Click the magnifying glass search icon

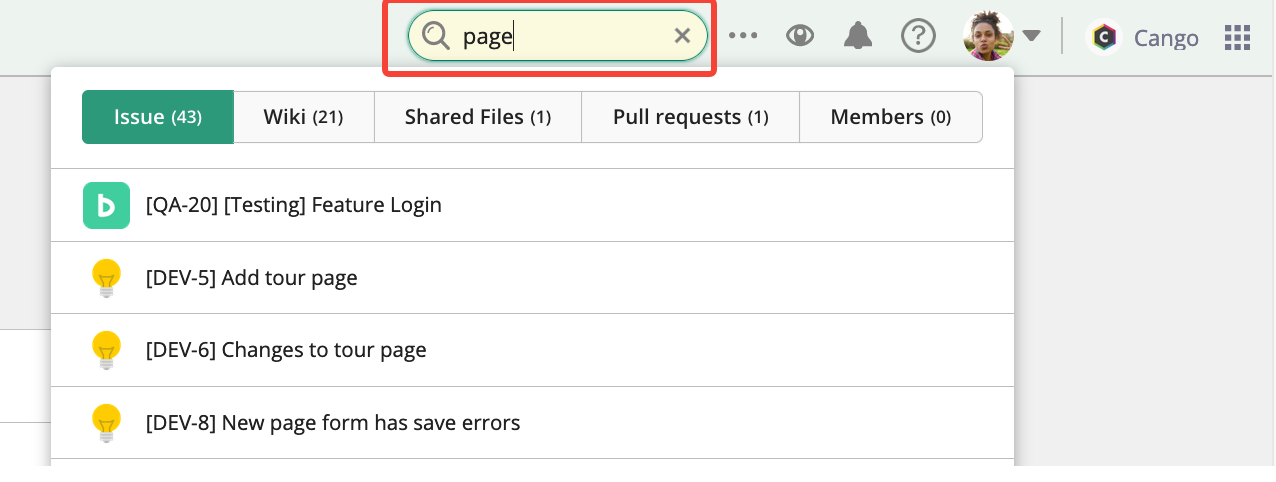click(x=437, y=37)
